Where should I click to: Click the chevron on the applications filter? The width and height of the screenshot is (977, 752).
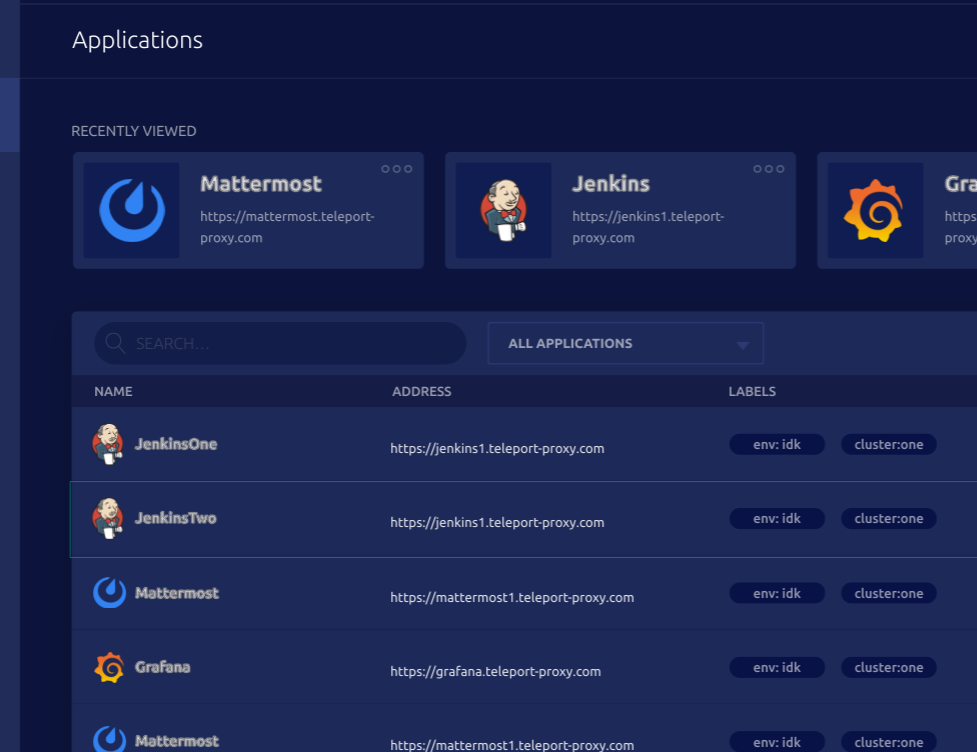pos(742,343)
